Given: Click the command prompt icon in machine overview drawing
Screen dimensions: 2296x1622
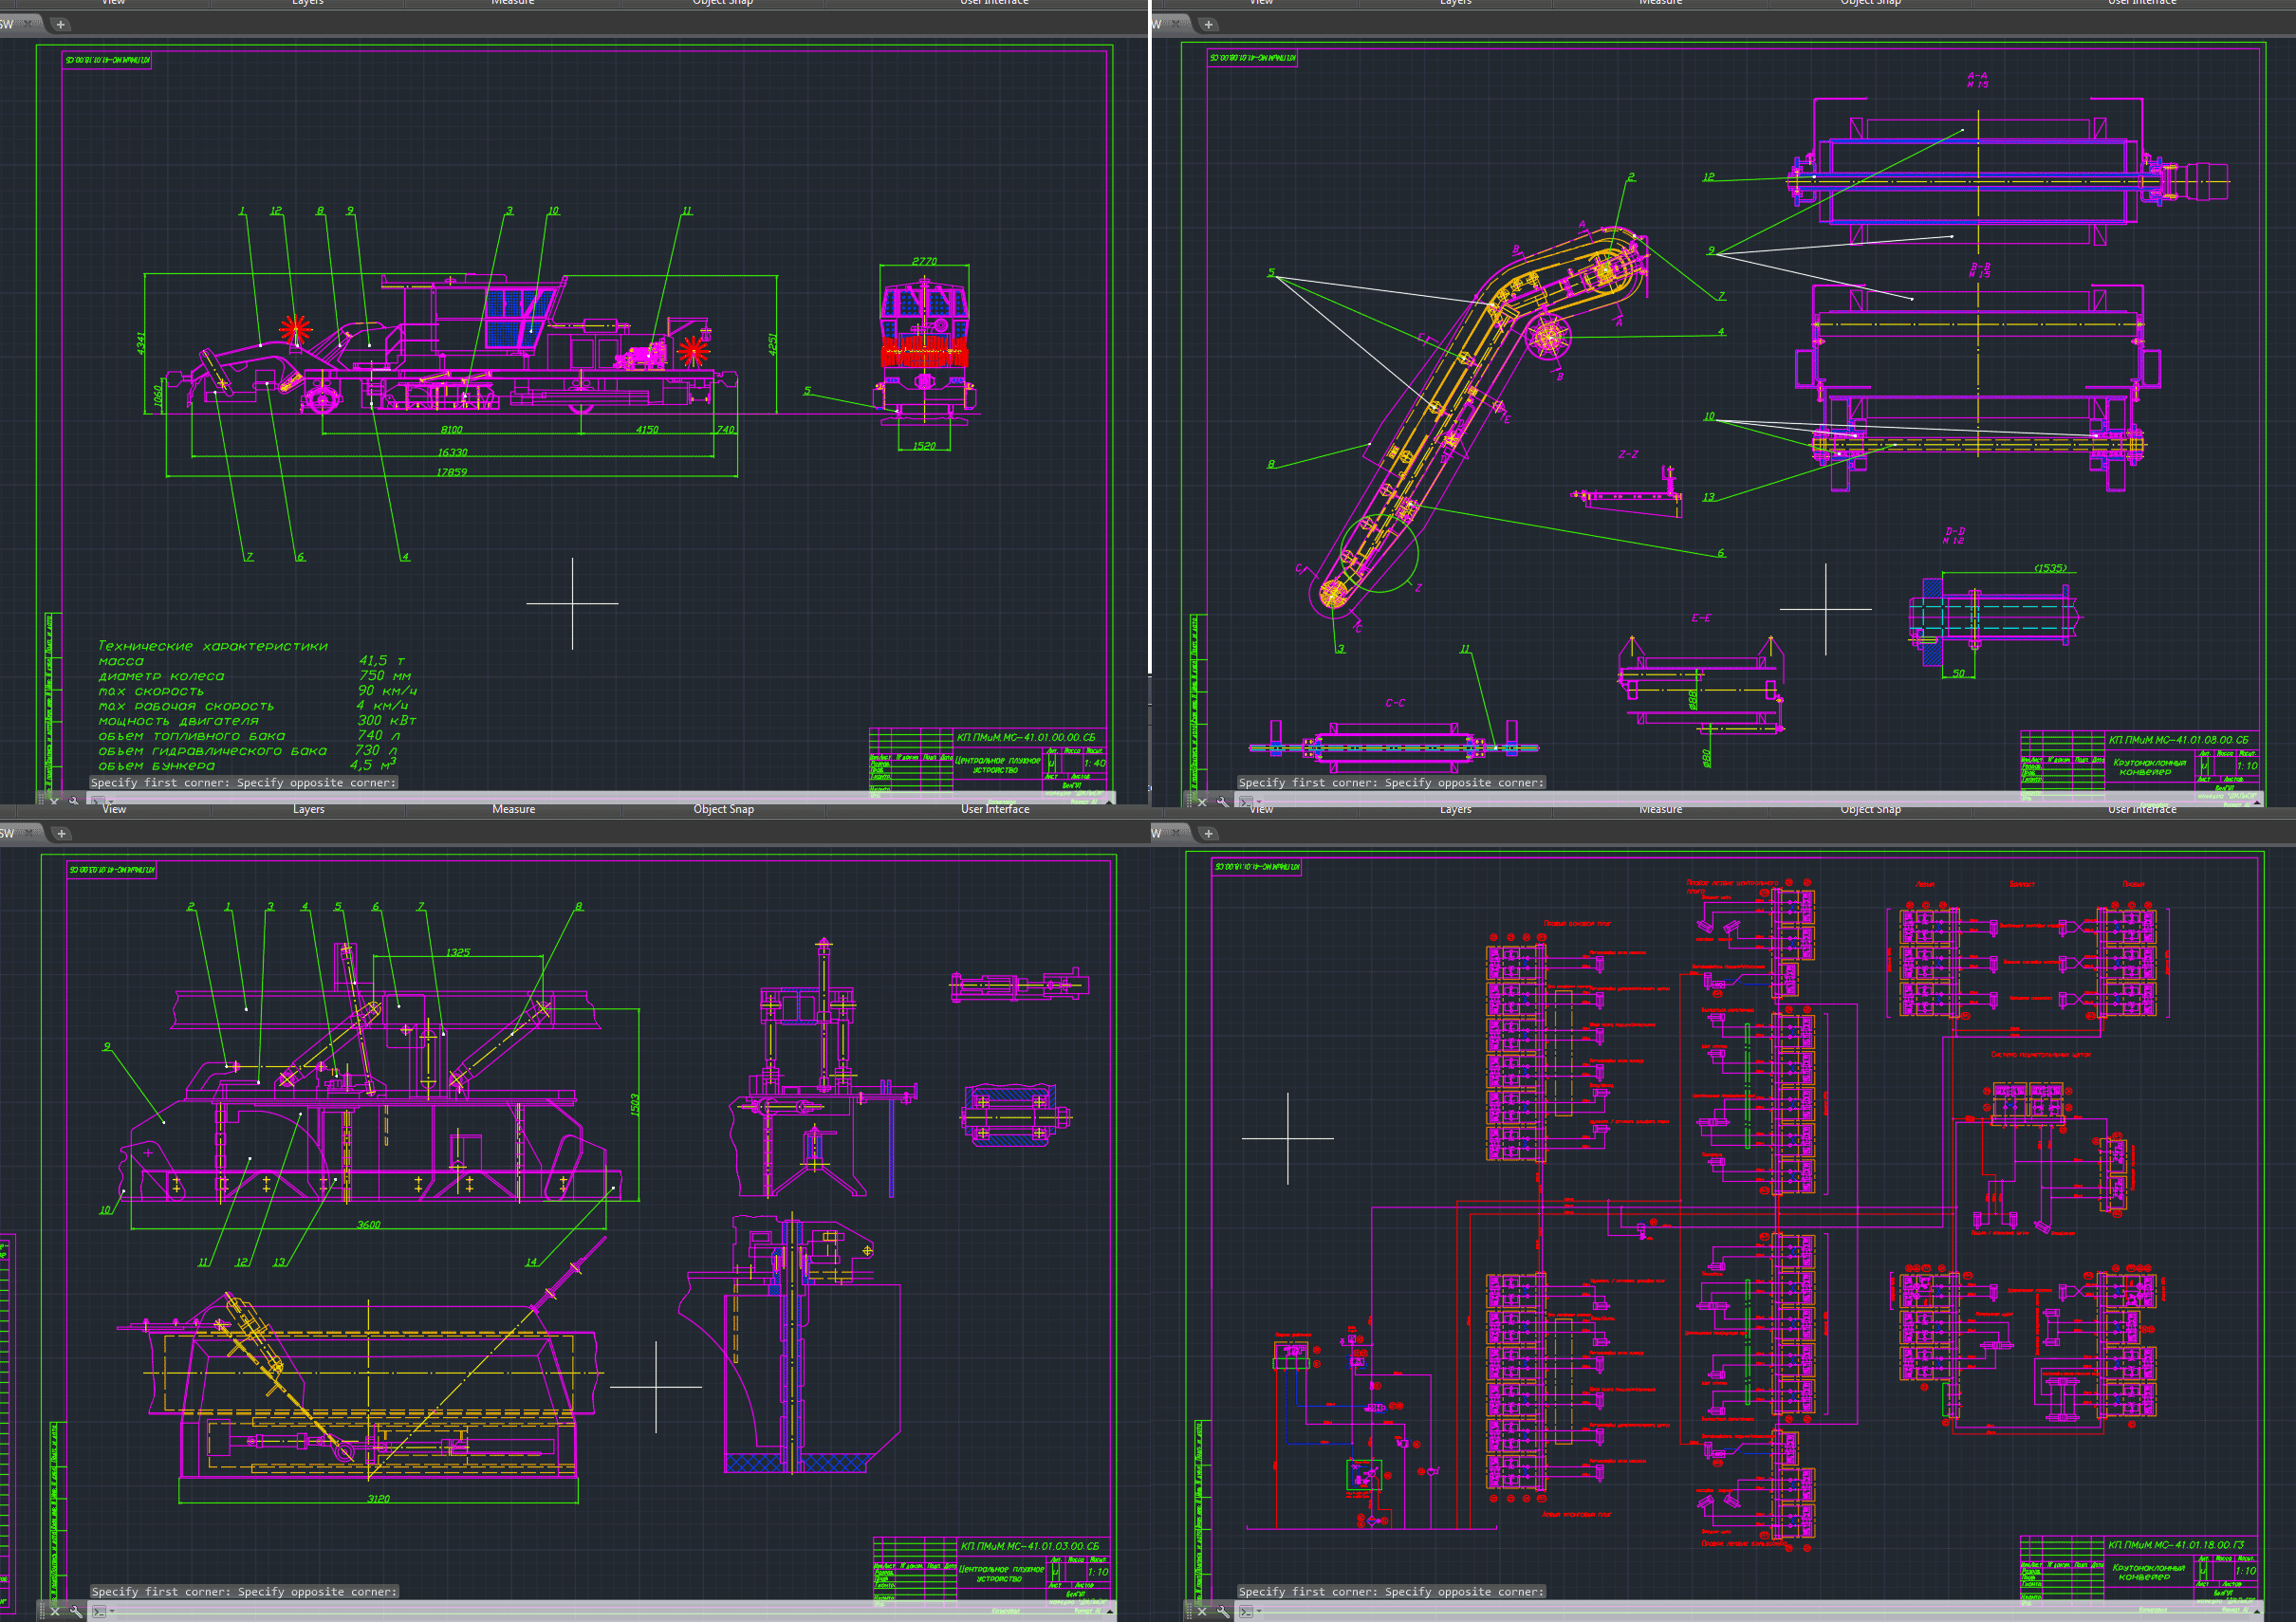Looking at the screenshot, I should click(97, 801).
